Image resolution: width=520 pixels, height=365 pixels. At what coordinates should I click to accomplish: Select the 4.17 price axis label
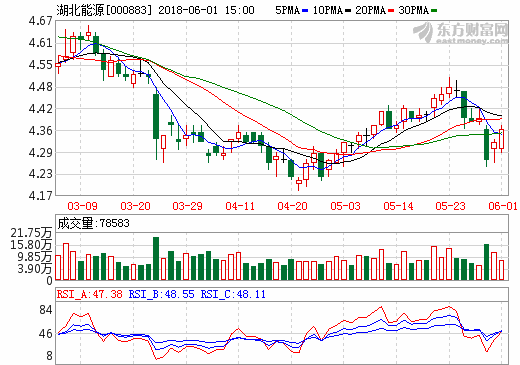(x=41, y=196)
